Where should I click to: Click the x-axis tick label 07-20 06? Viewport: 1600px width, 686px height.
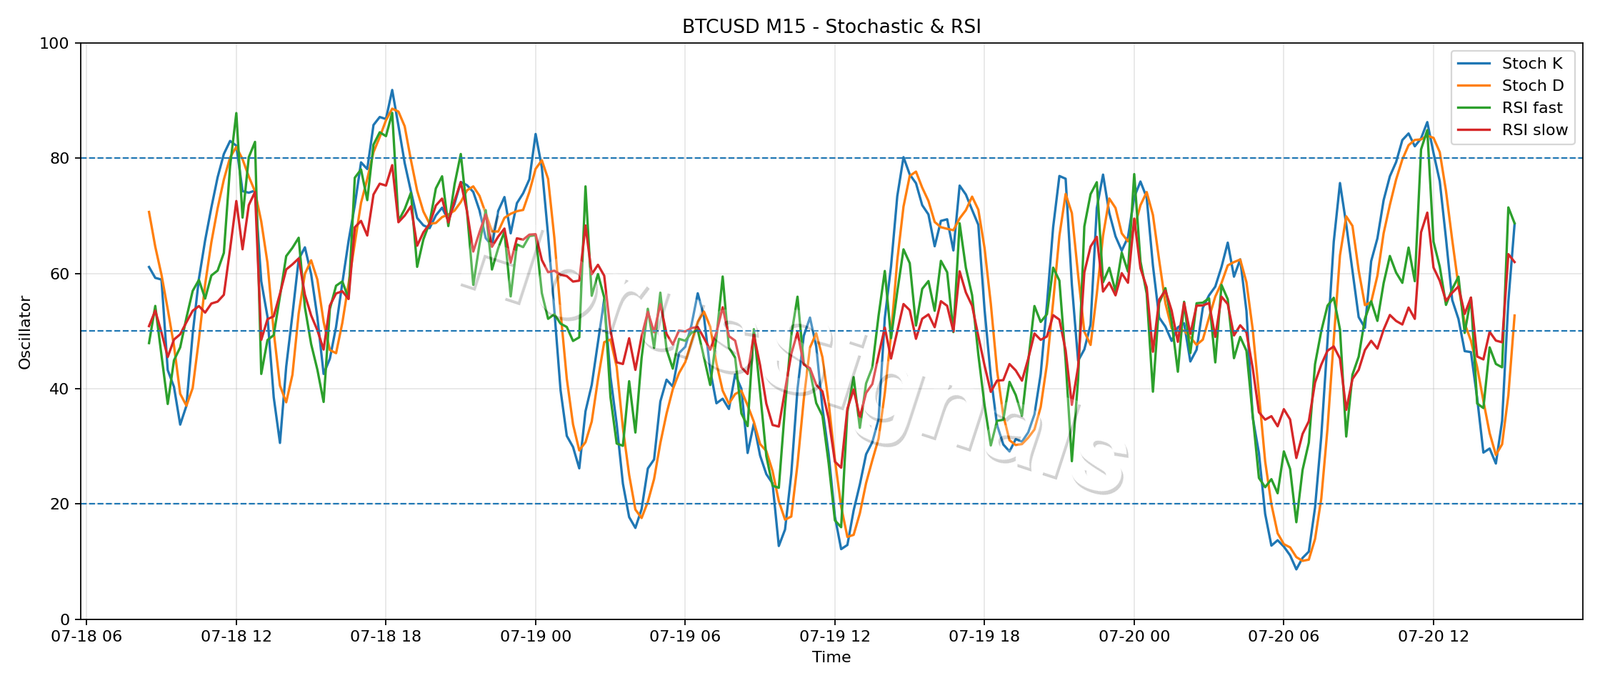[x=1283, y=636]
